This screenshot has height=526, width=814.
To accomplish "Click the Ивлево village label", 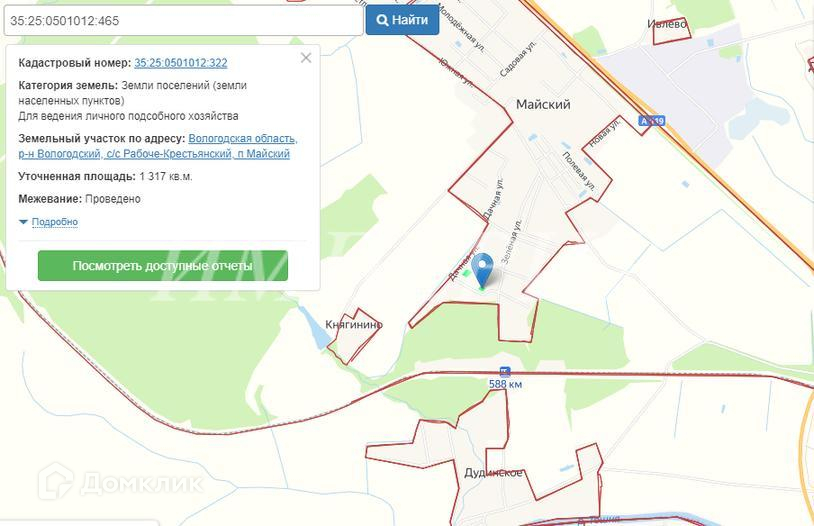I will tap(667, 23).
